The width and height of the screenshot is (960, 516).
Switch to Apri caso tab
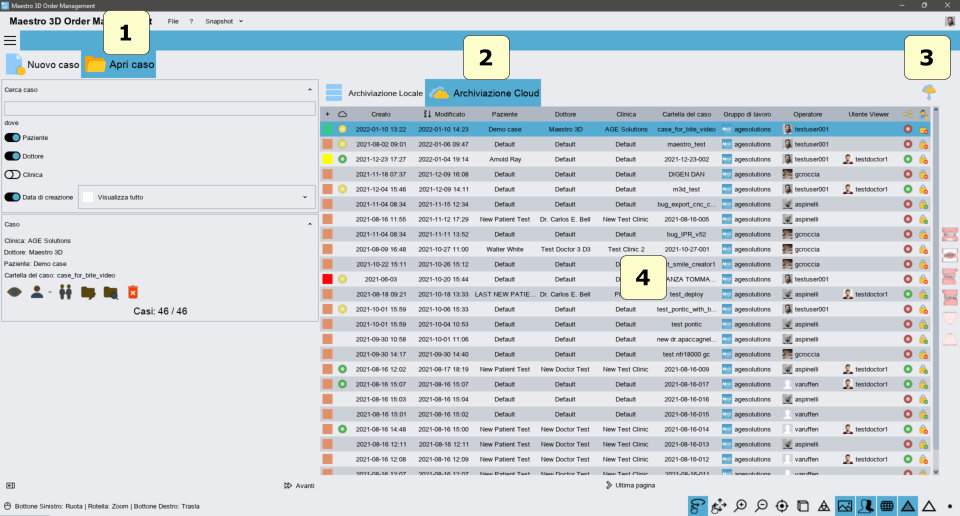coord(119,64)
